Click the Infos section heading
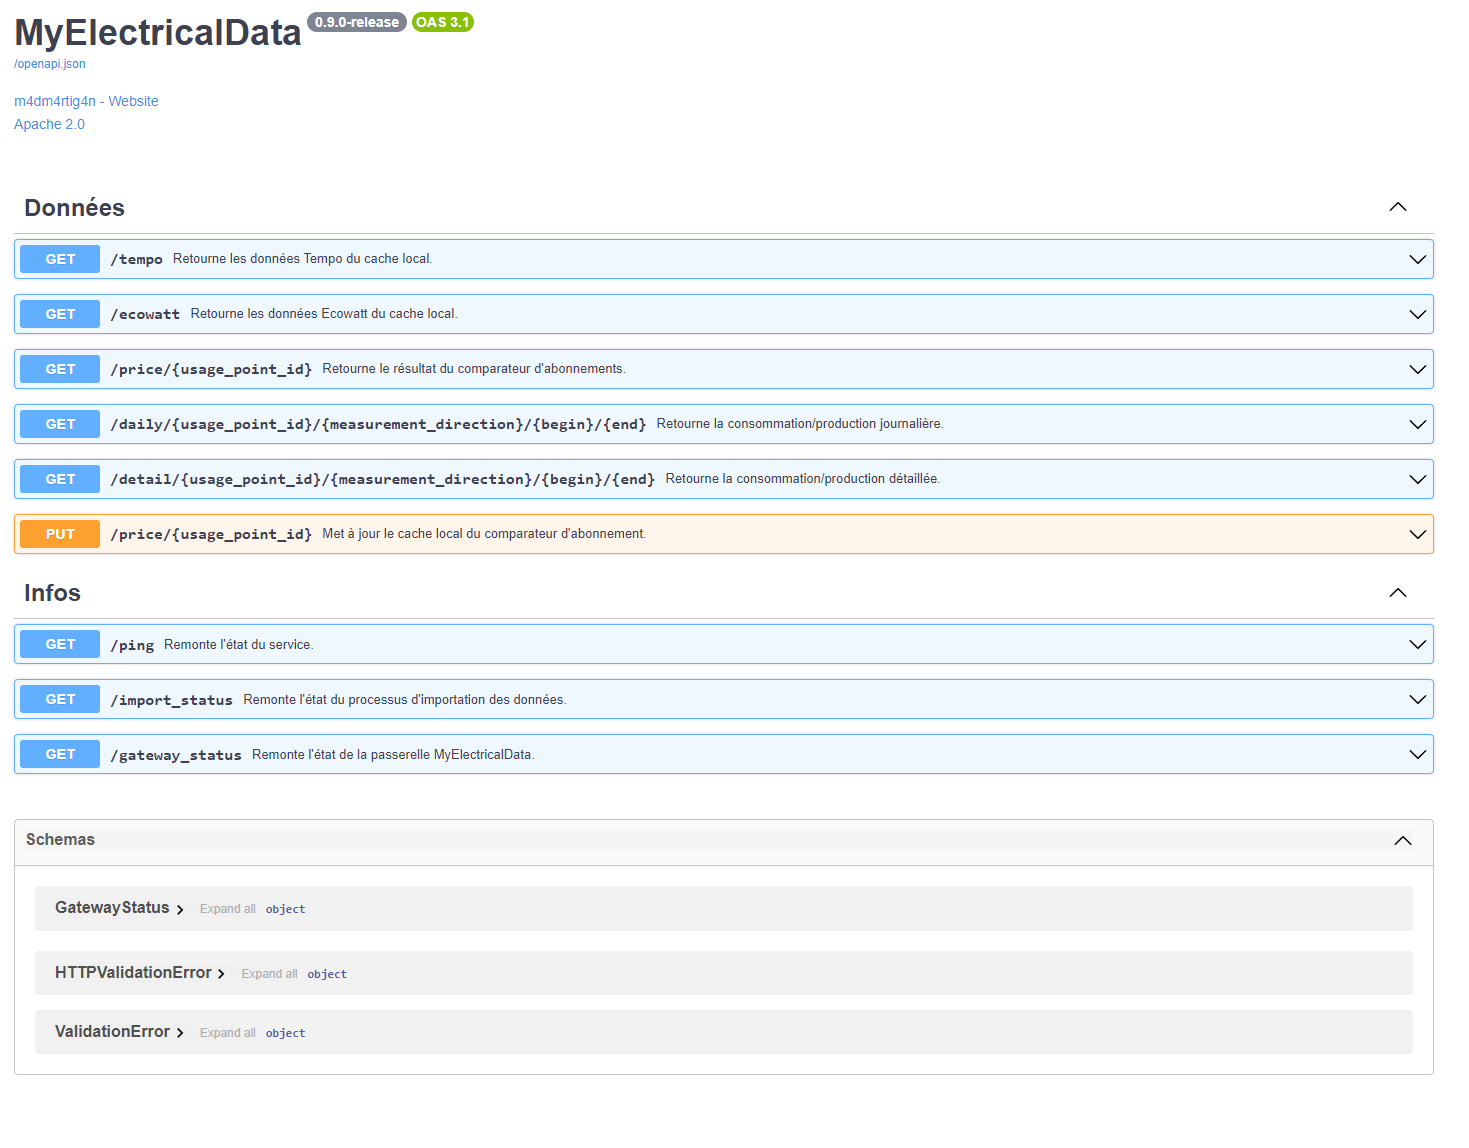 52,593
